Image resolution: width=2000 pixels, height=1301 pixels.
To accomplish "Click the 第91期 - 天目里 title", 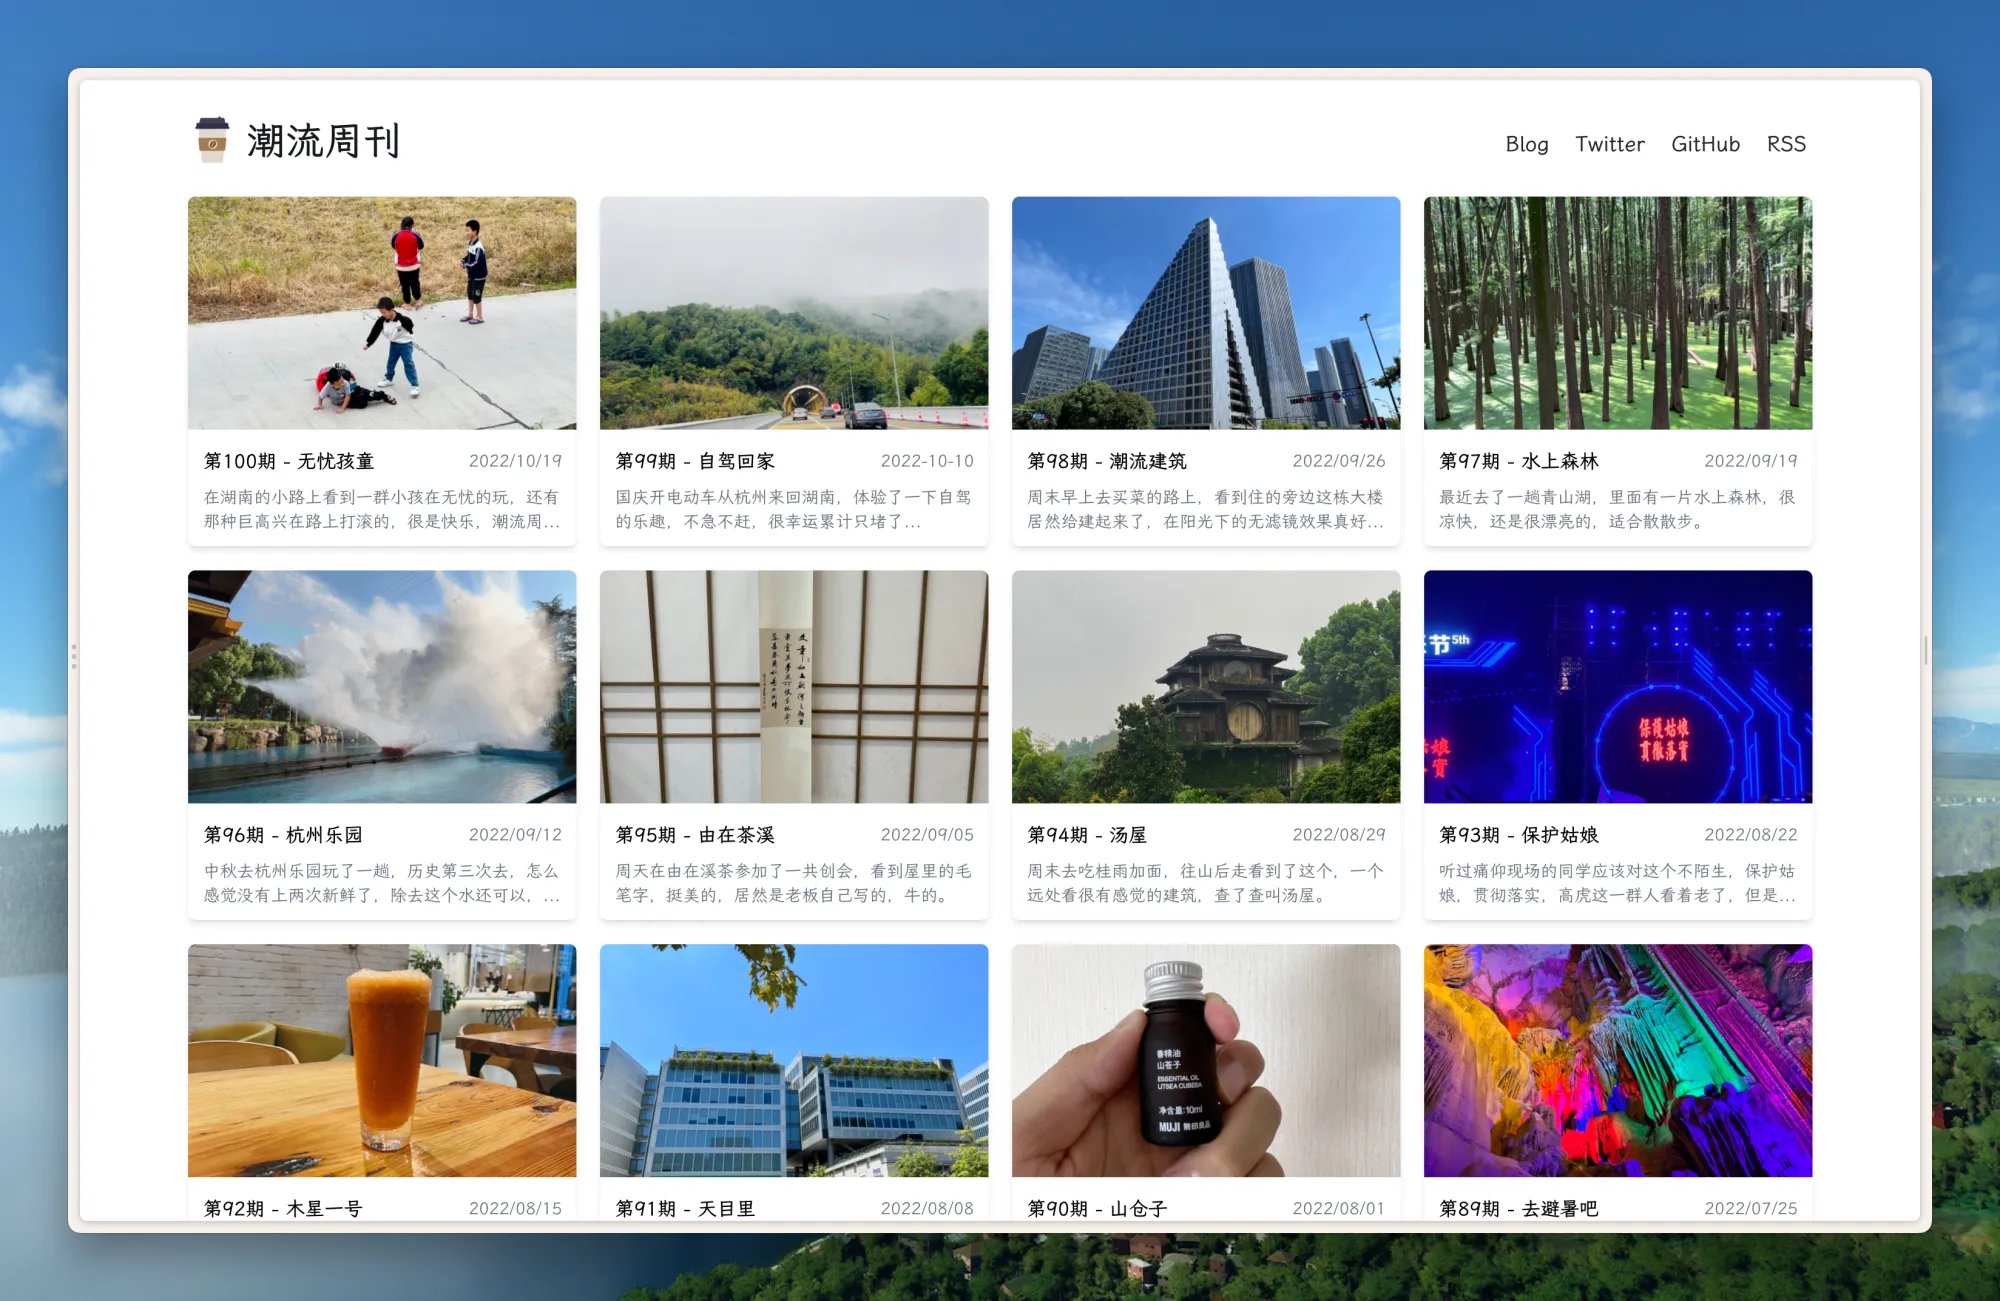I will [x=685, y=1208].
